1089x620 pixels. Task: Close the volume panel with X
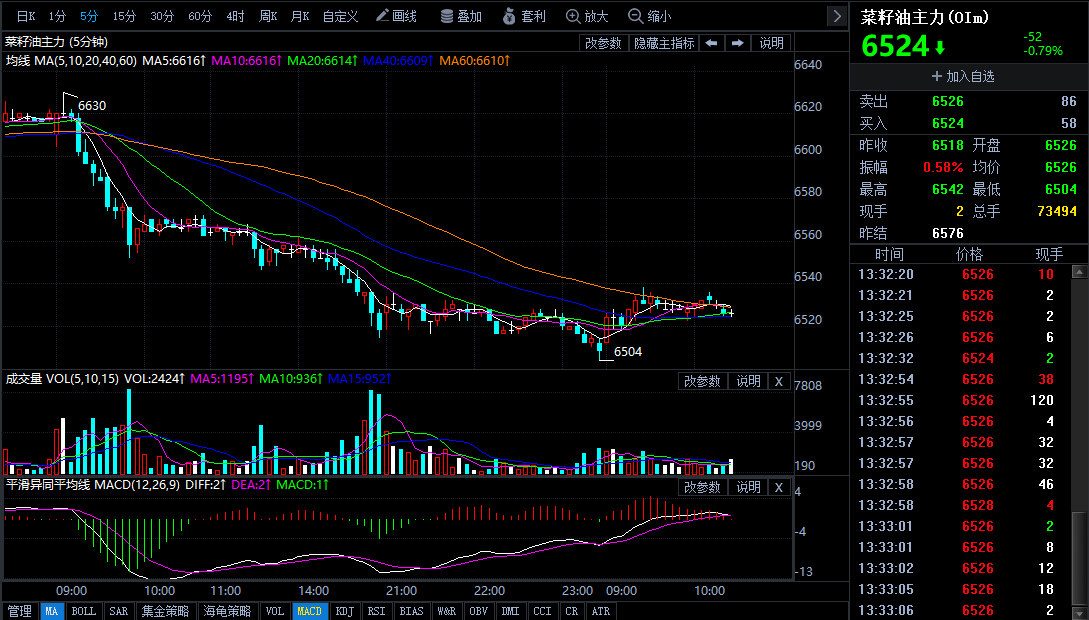[x=779, y=381]
